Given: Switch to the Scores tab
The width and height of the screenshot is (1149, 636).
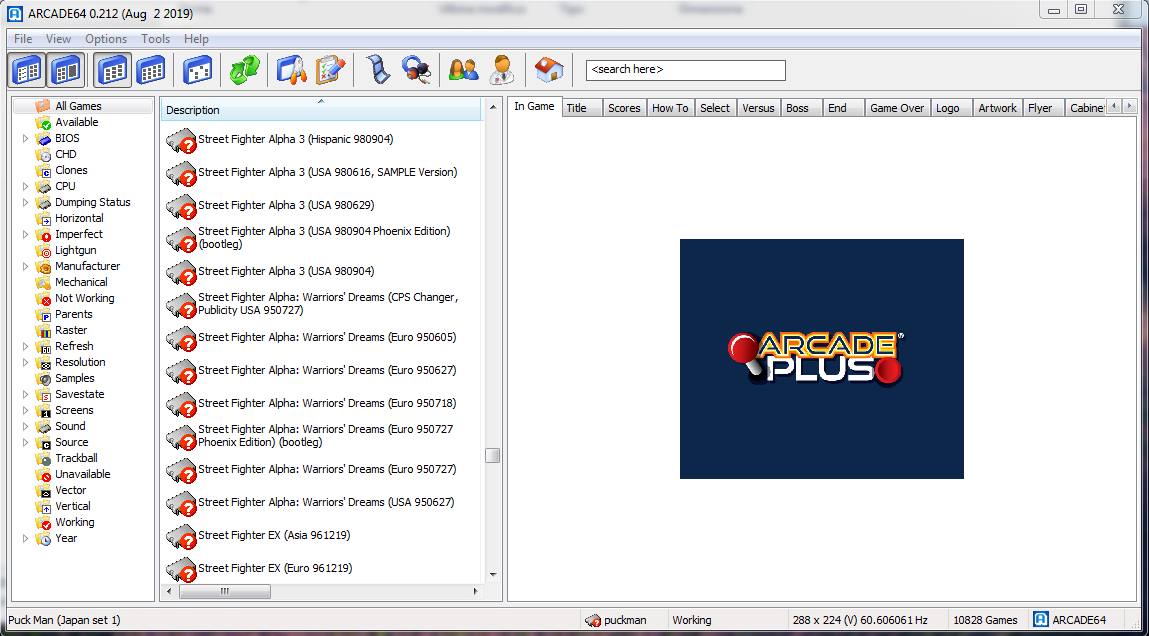Looking at the screenshot, I should pos(624,108).
